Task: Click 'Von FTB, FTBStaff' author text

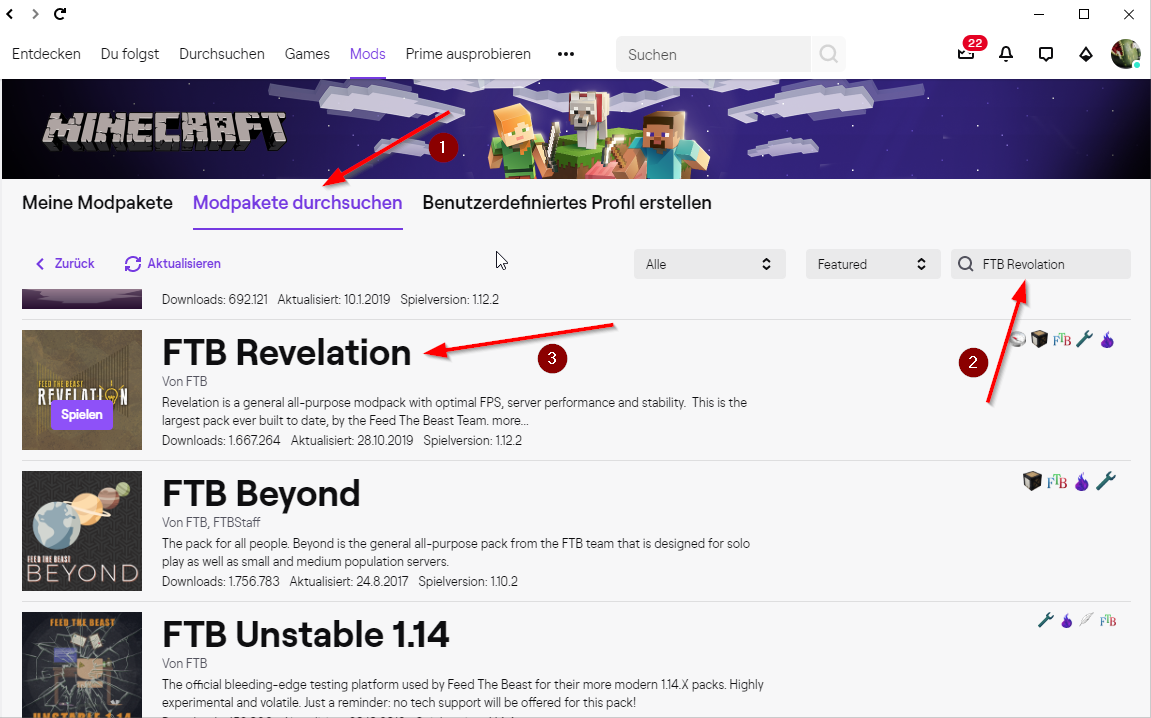Action: point(211,523)
